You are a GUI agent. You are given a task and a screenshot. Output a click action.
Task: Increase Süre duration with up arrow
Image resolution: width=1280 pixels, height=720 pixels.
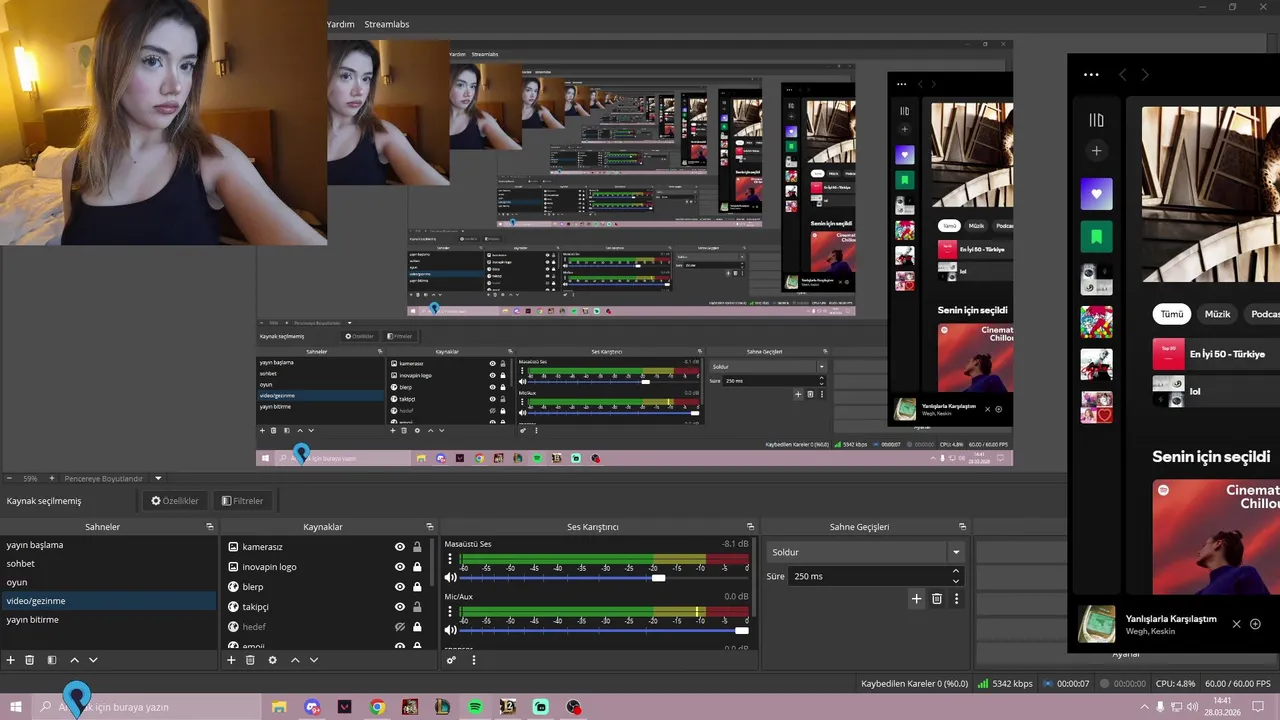956,572
